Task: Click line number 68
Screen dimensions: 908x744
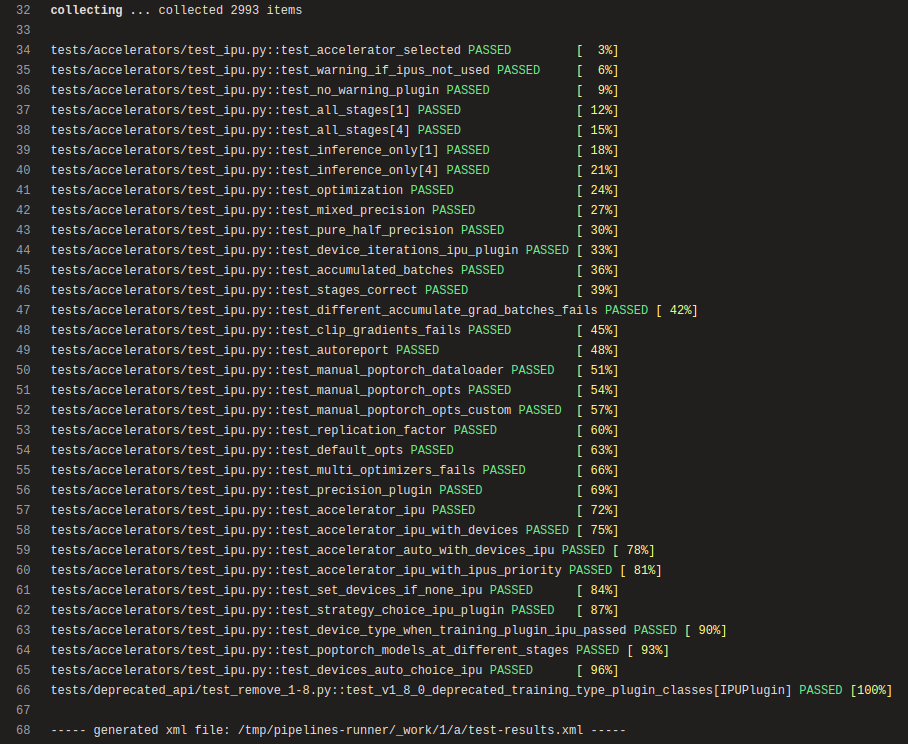Action: coord(23,730)
